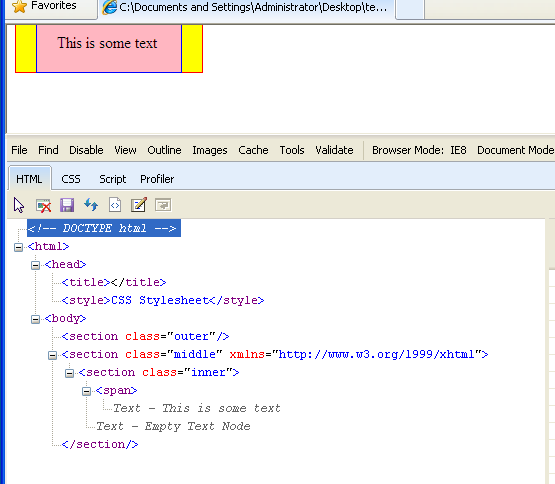Collapse the span node
The image size is (555, 484).
click(x=86, y=391)
